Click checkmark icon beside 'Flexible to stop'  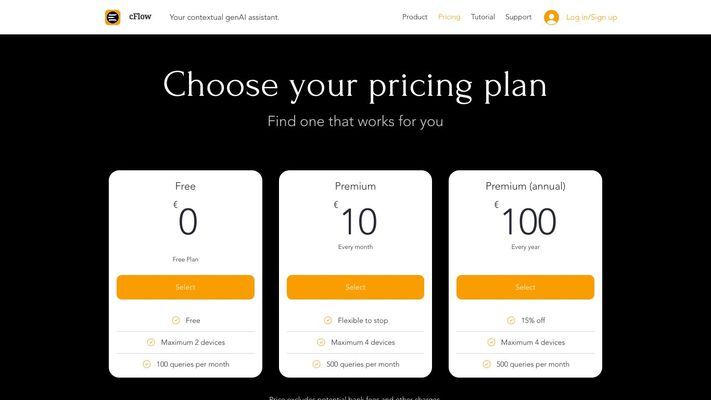pos(328,320)
